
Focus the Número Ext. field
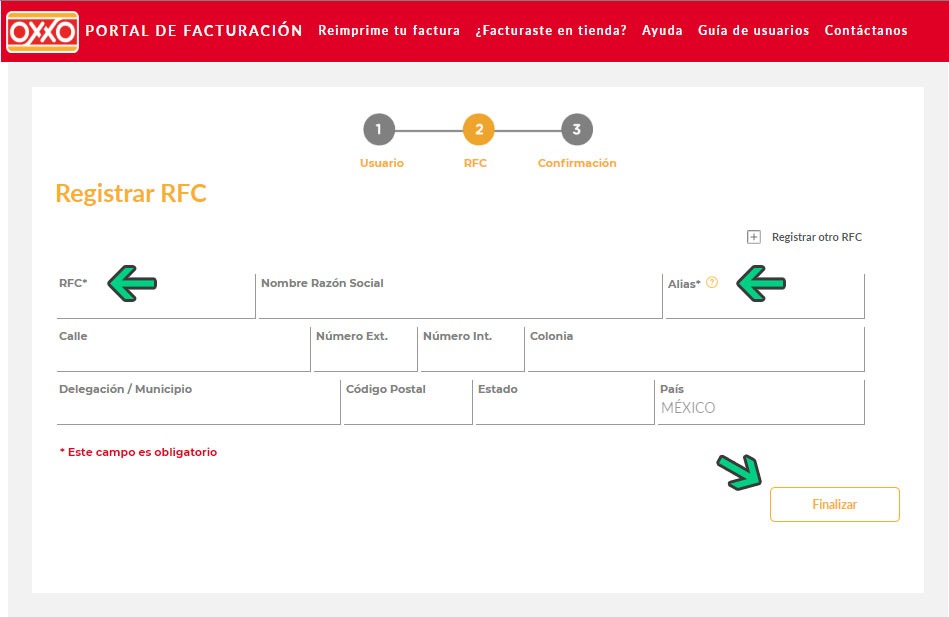(366, 349)
